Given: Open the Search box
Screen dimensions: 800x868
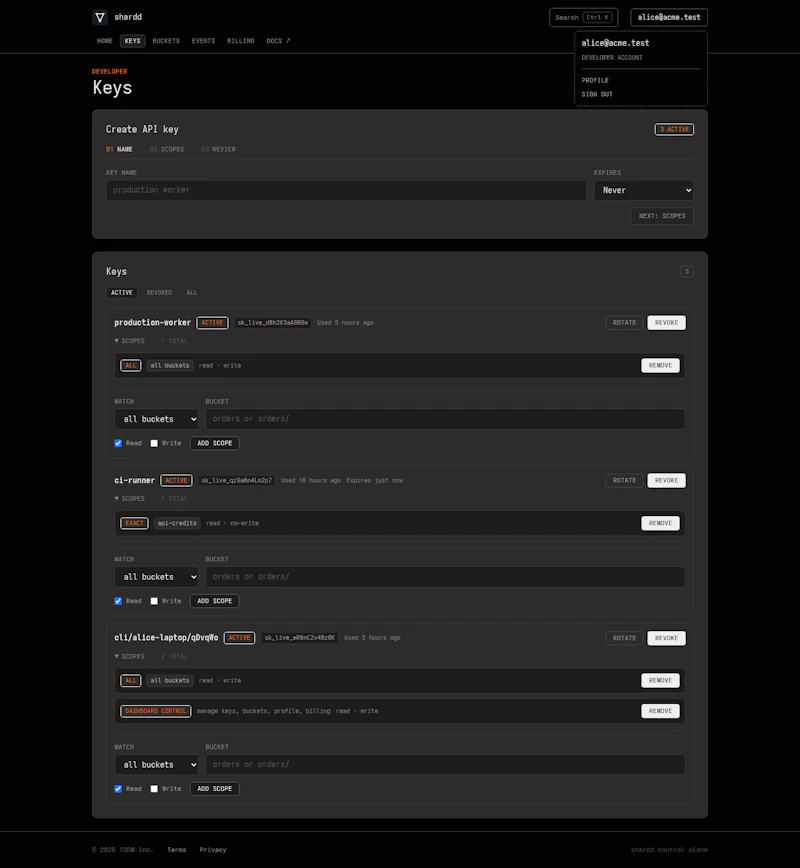Looking at the screenshot, I should click(x=584, y=17).
